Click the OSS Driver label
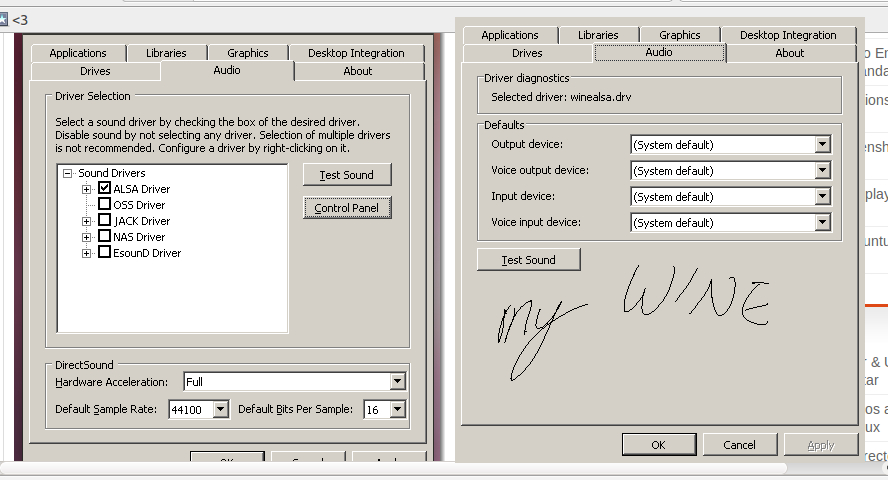 [139, 205]
